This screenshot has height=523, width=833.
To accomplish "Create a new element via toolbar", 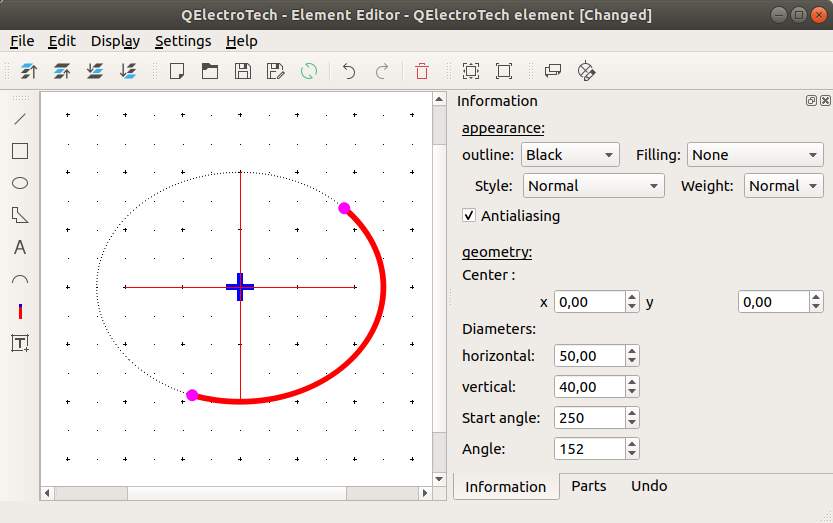I will click(177, 71).
